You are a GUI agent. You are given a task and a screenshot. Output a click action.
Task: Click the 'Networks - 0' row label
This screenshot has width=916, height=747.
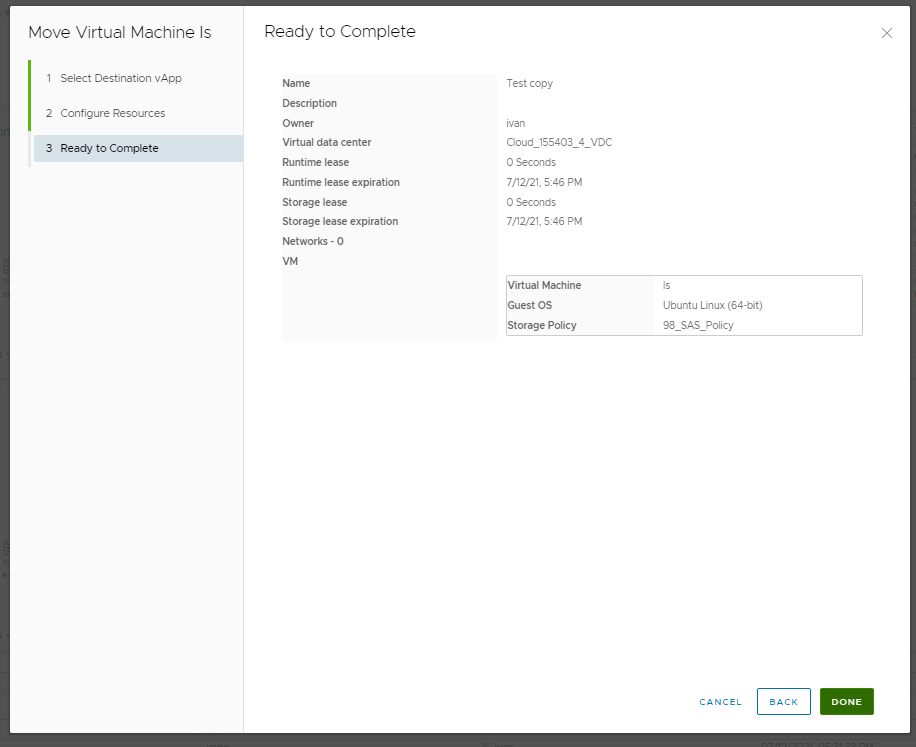[x=312, y=241]
